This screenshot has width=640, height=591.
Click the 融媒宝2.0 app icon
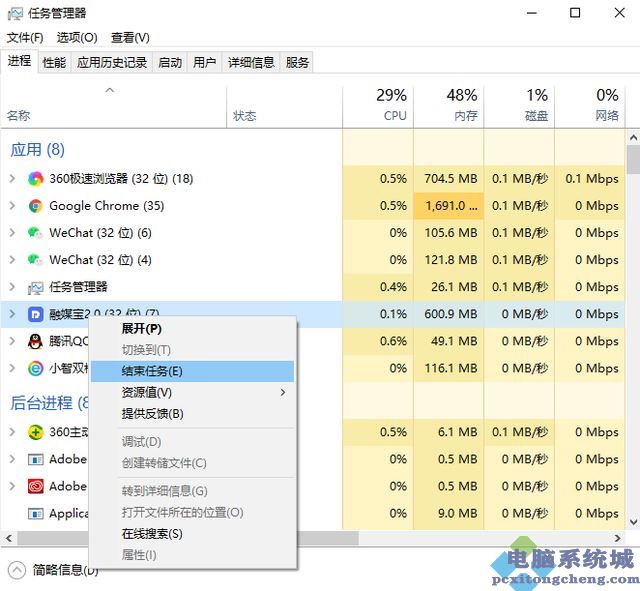(x=36, y=314)
